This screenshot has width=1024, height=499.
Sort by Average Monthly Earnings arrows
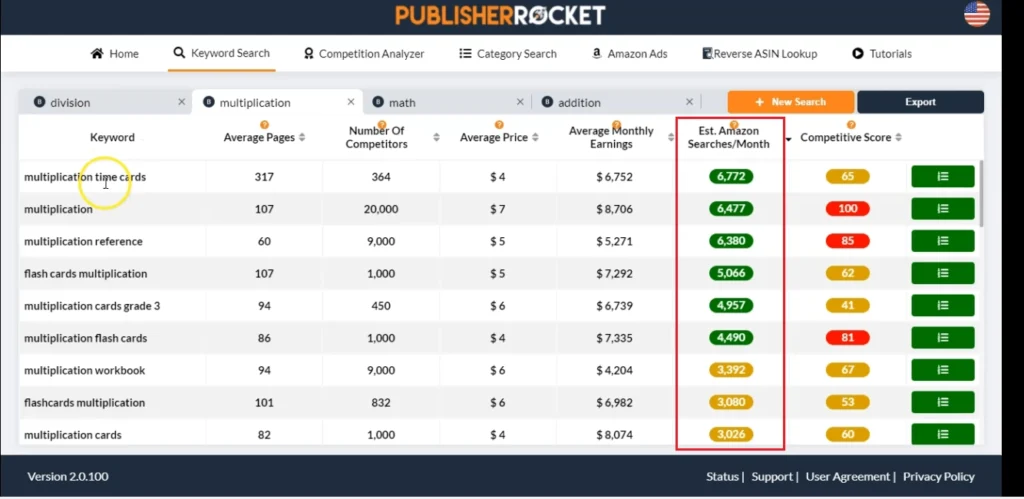click(671, 138)
